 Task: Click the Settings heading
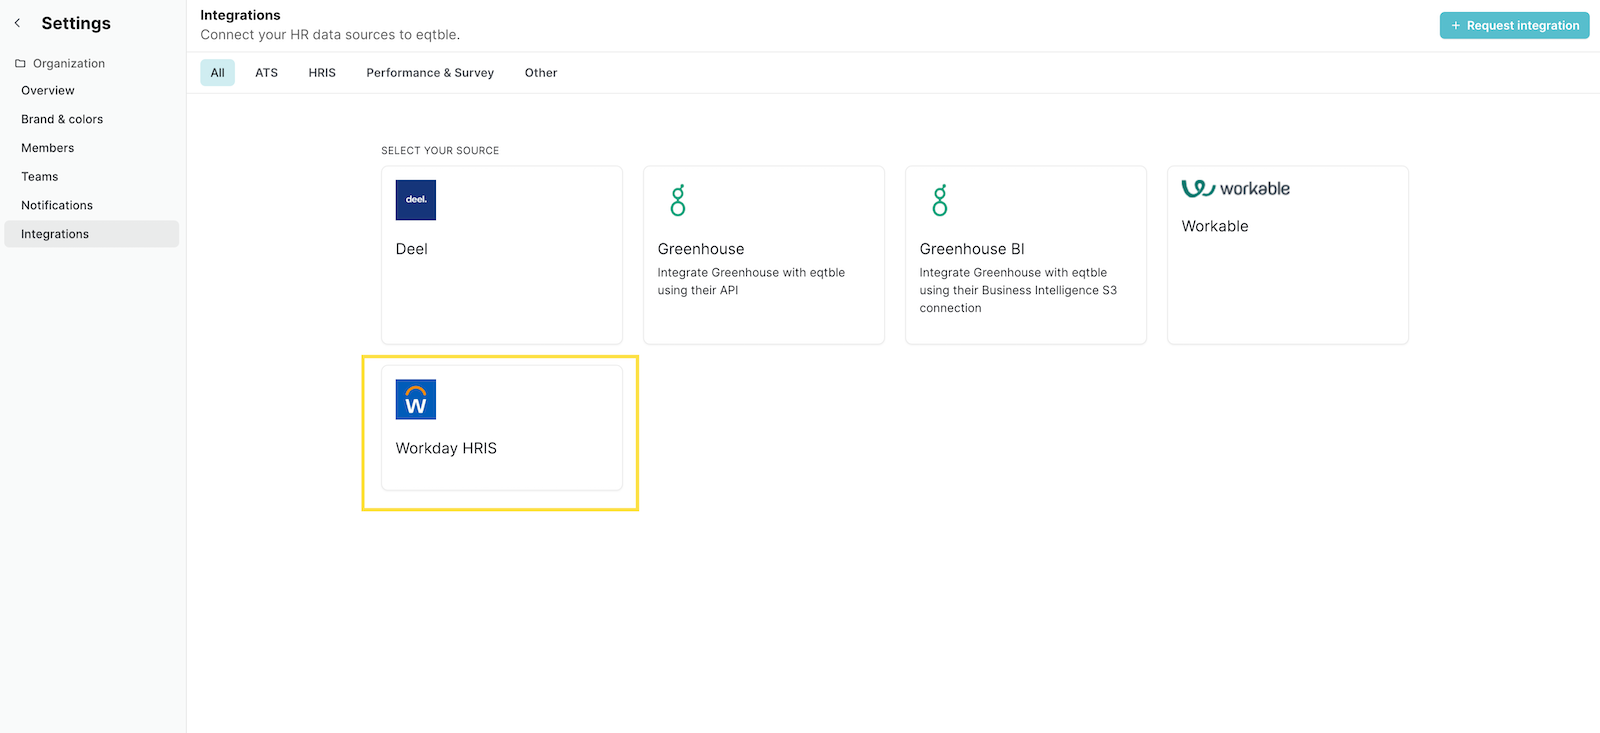pos(76,23)
